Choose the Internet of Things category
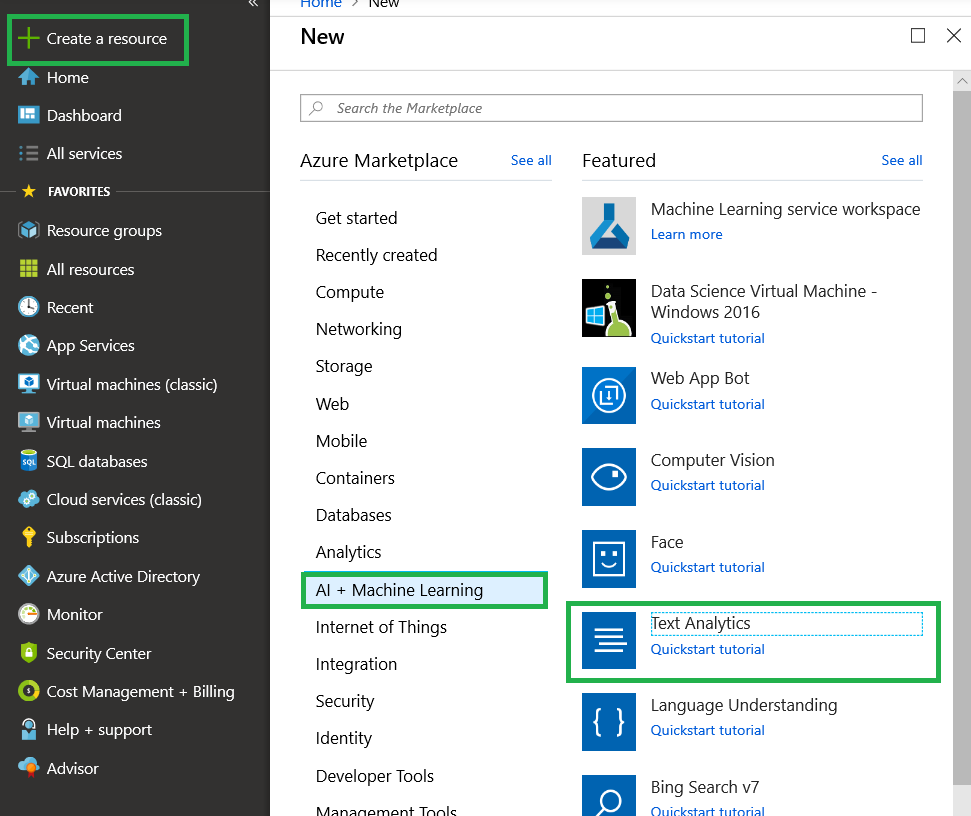 [381, 627]
